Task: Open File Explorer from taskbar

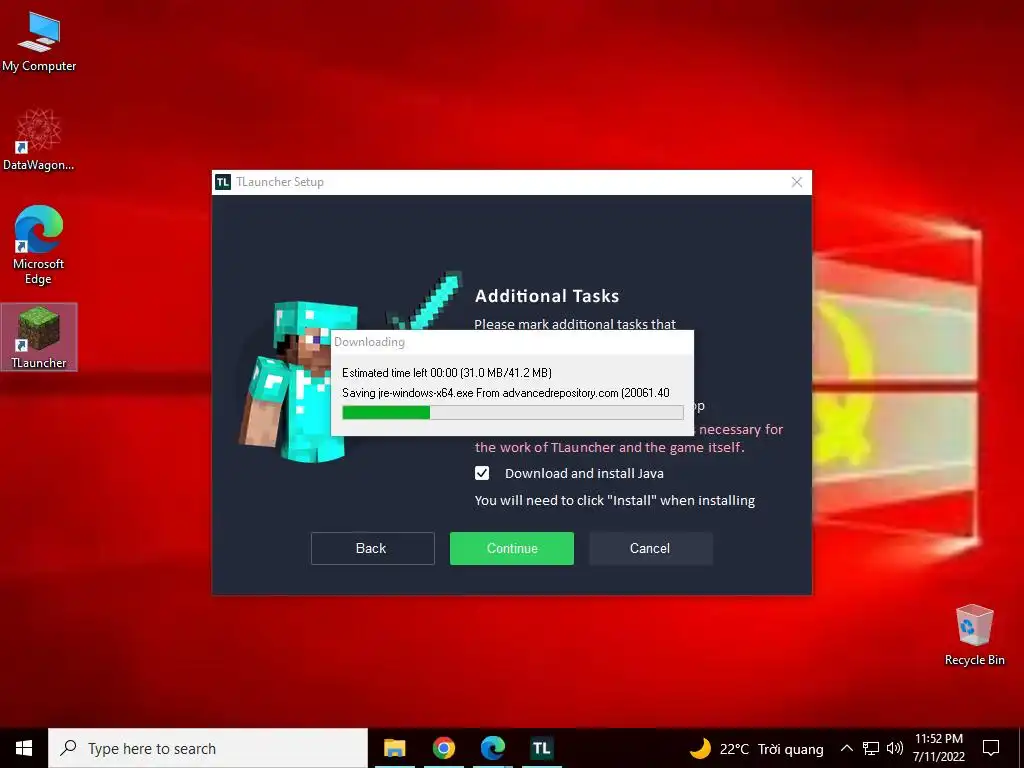Action: (394, 748)
